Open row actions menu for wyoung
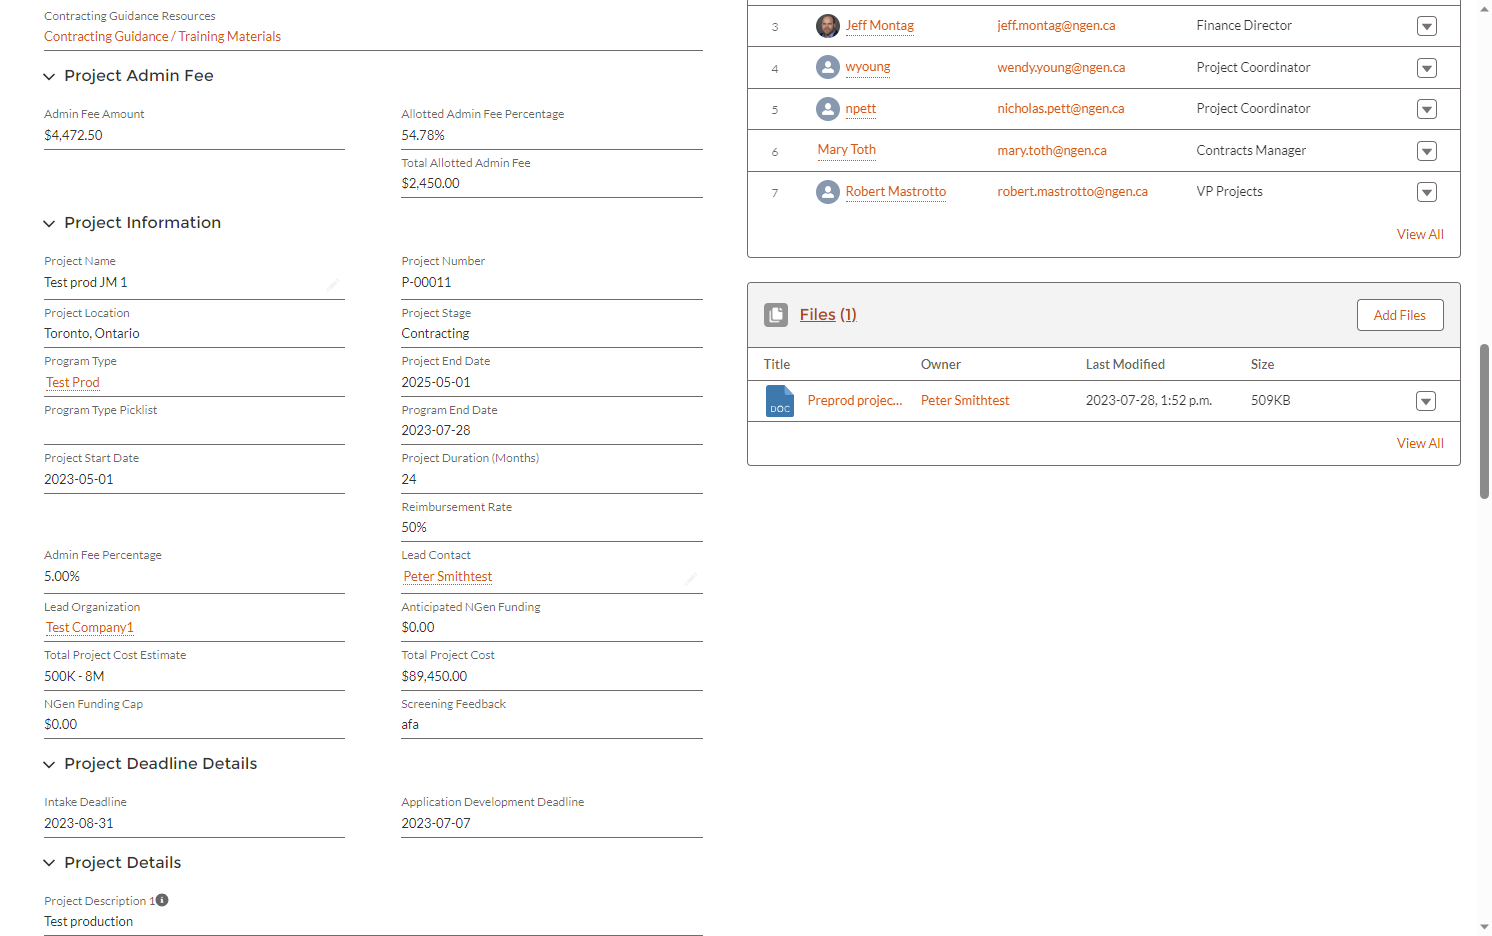1492x936 pixels. [x=1427, y=68]
